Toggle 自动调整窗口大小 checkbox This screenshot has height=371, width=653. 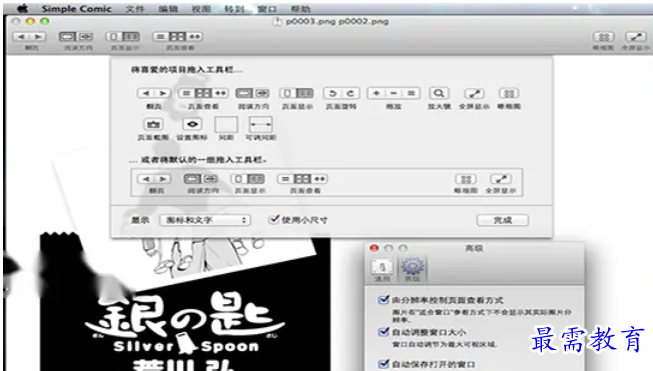383,332
